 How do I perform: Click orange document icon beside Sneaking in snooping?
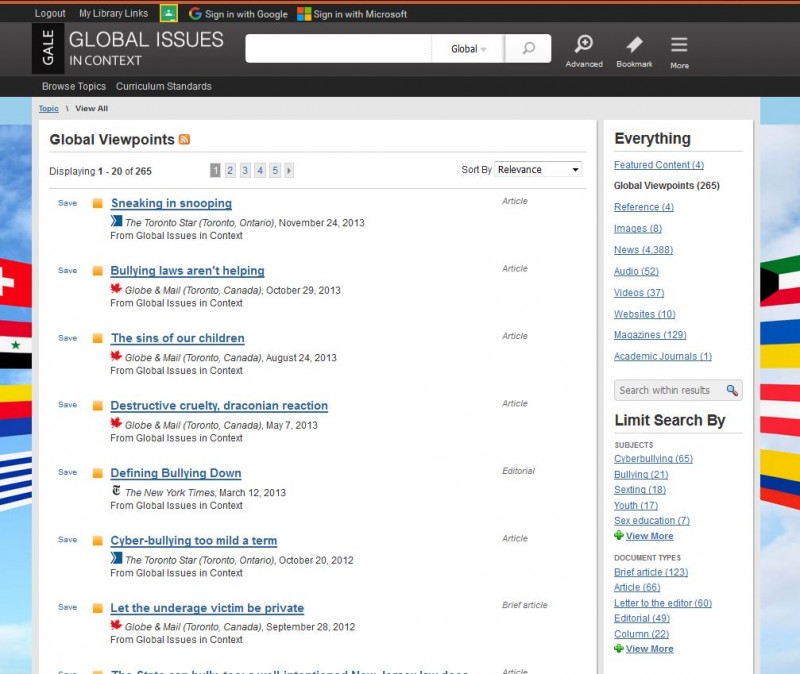[97, 204]
